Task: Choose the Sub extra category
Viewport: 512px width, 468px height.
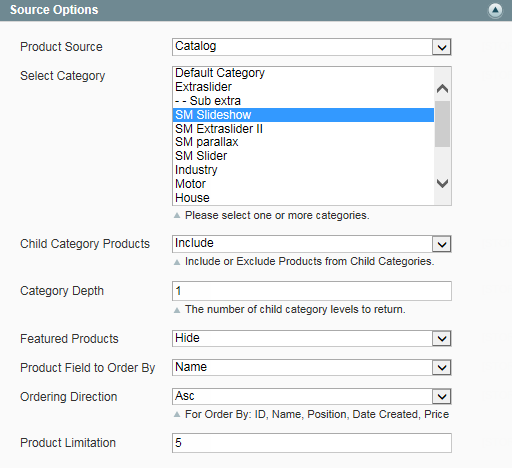Action: [x=304, y=101]
